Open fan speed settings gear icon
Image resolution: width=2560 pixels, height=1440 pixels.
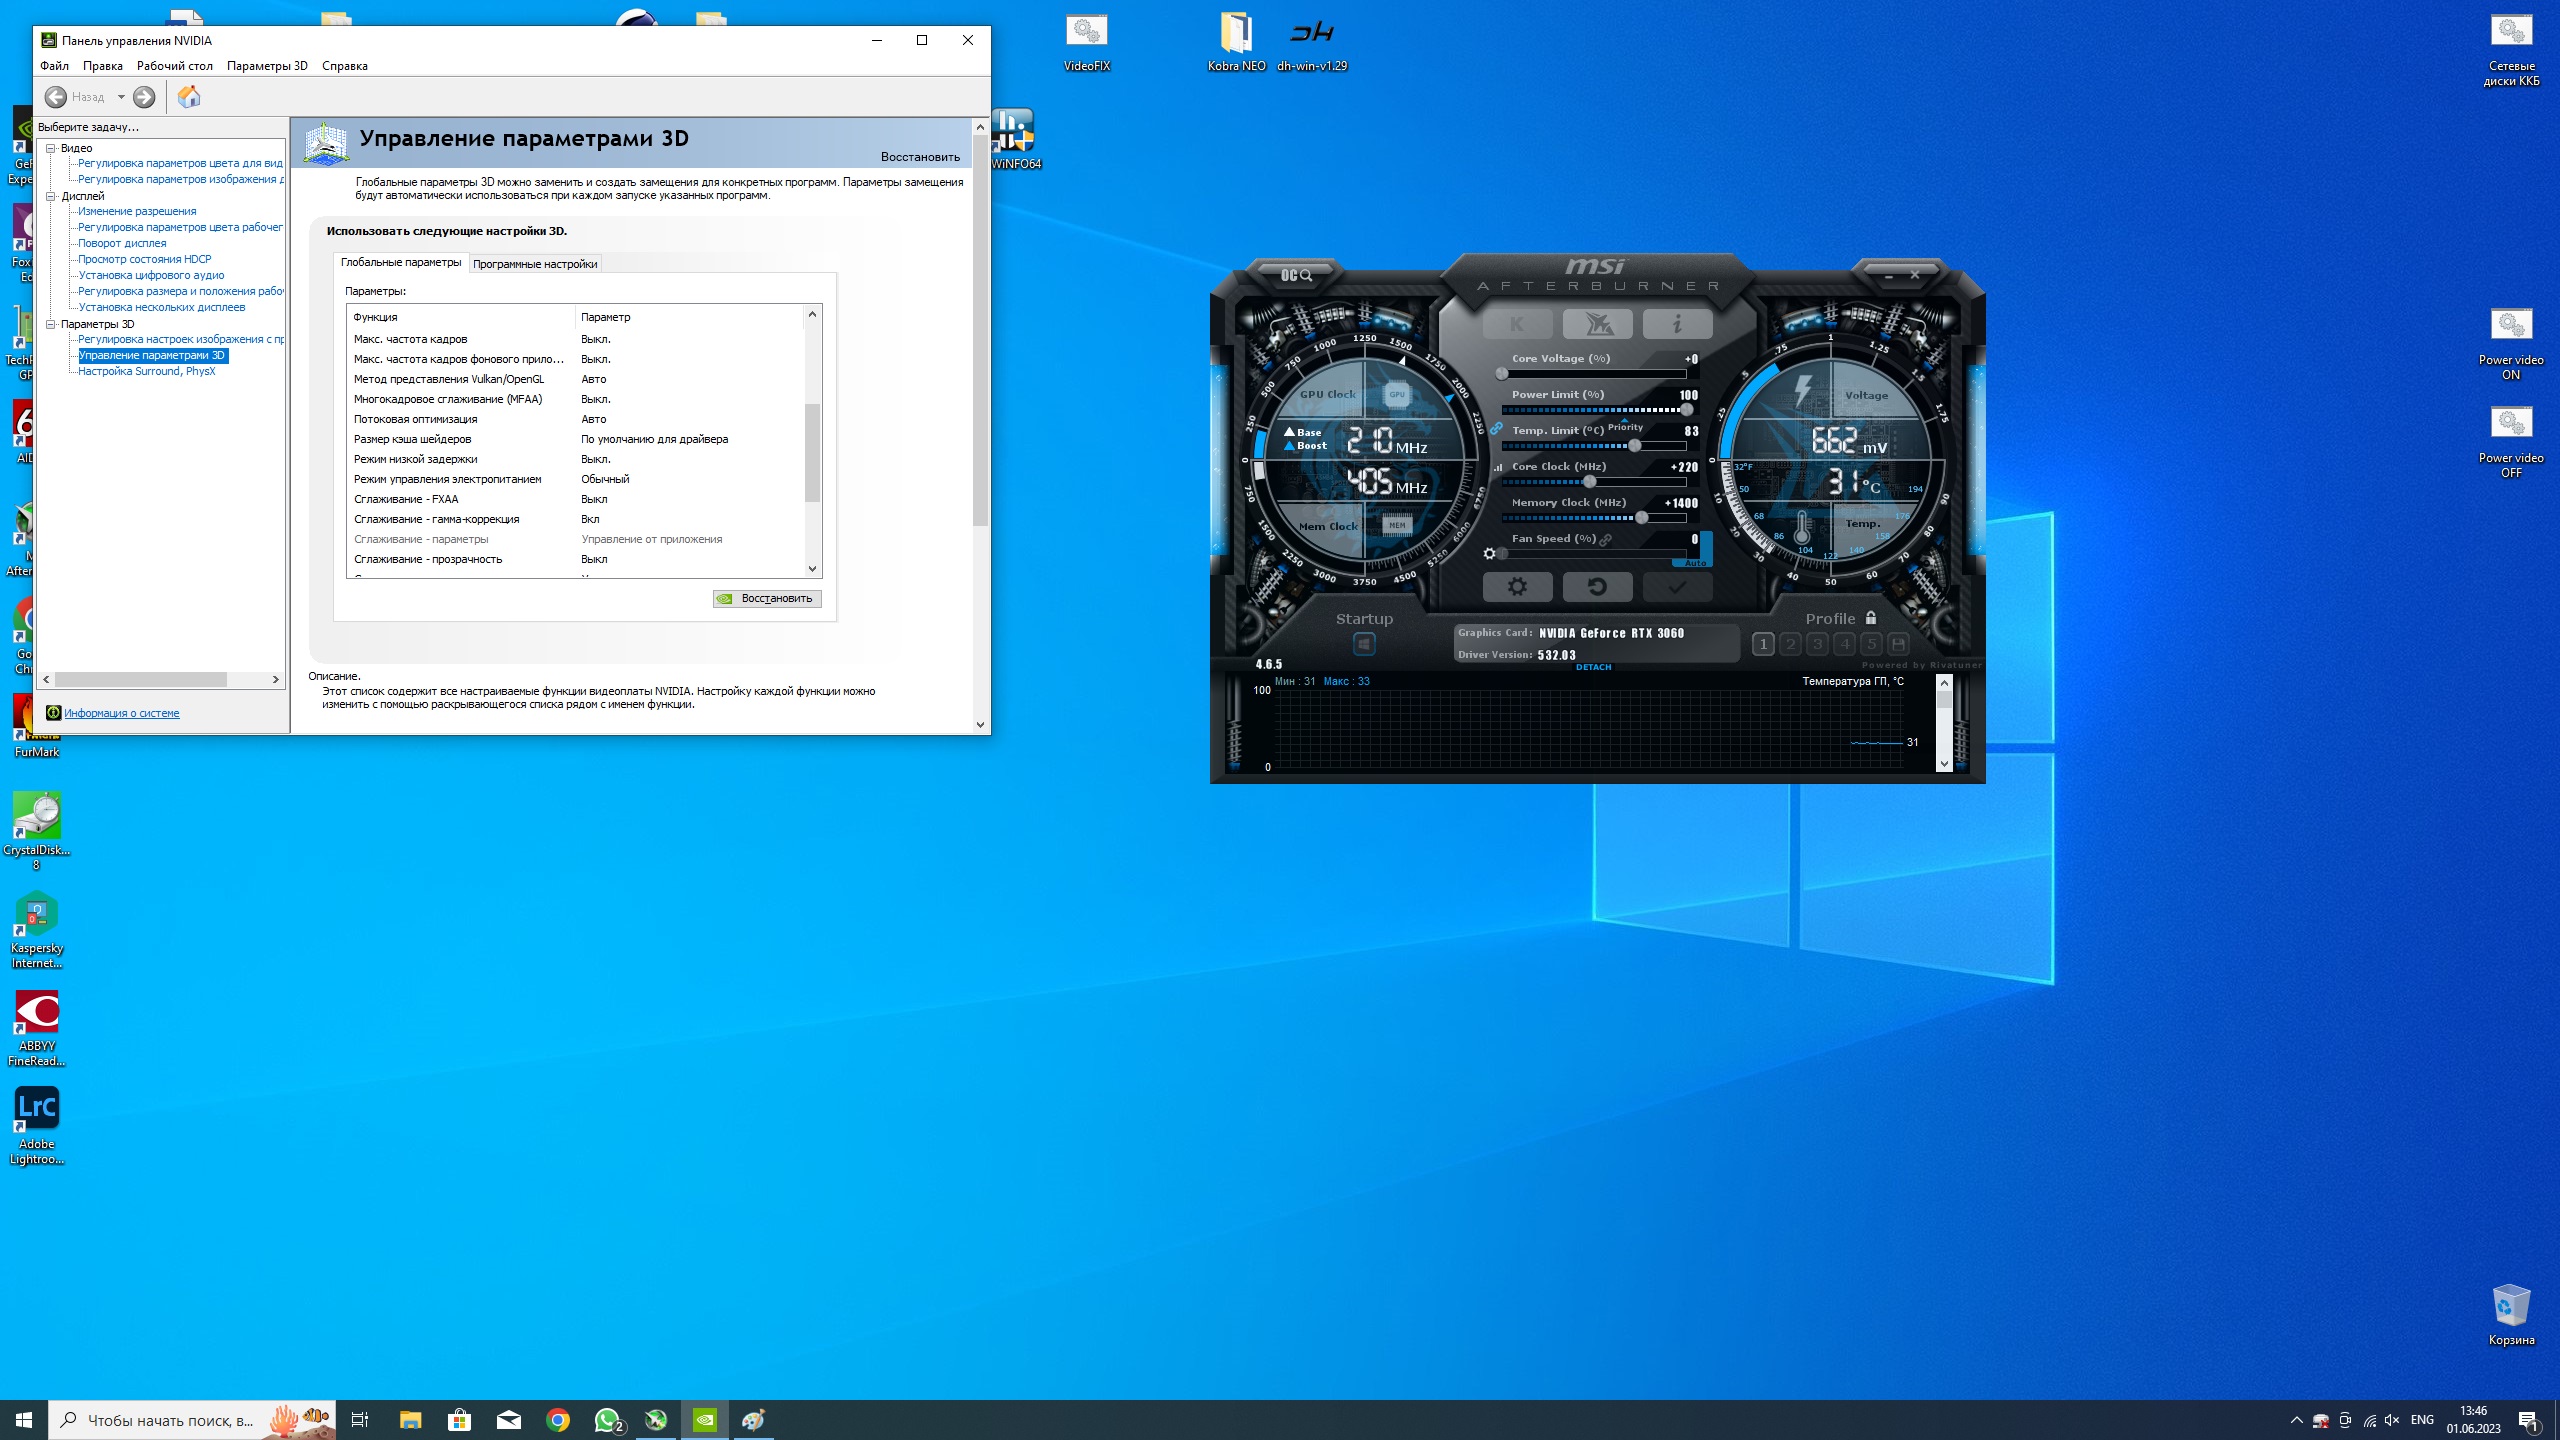coord(1489,554)
